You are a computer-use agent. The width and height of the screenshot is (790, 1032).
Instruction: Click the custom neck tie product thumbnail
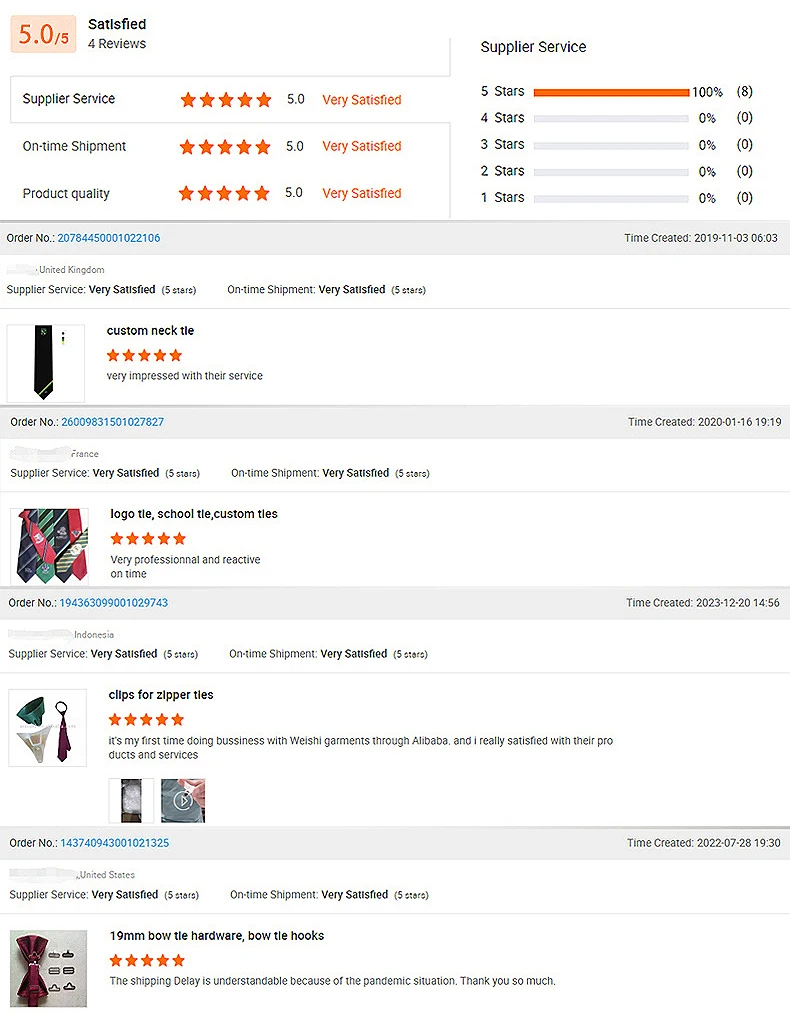(x=46, y=363)
